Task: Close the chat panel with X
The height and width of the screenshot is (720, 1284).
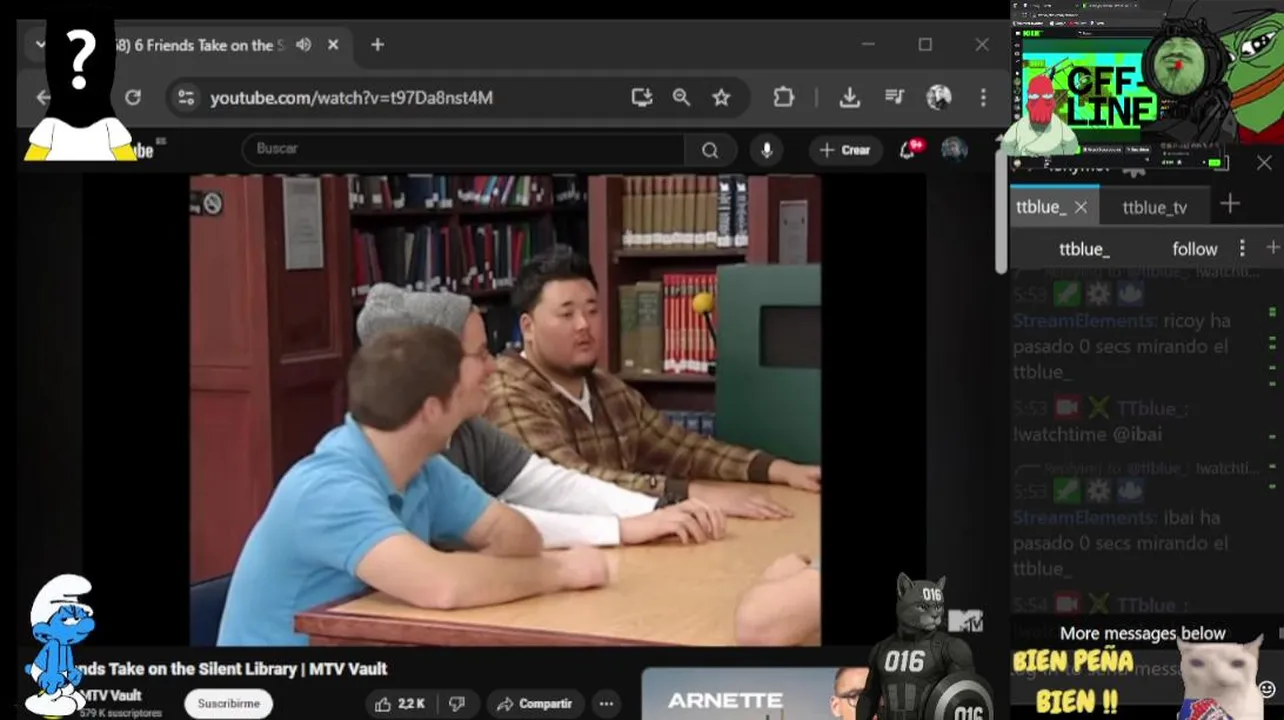Action: 1264,162
